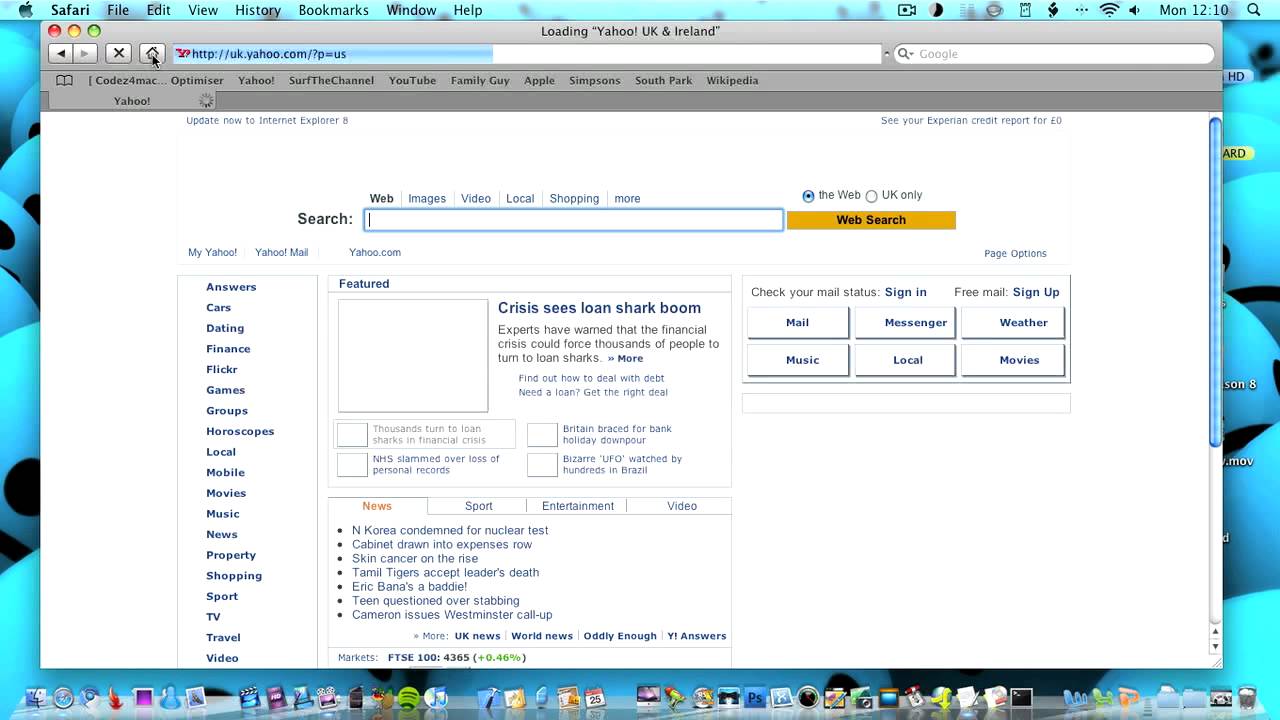Click the Google search magnifier icon
Screen dimensions: 1280x720
pos(905,54)
